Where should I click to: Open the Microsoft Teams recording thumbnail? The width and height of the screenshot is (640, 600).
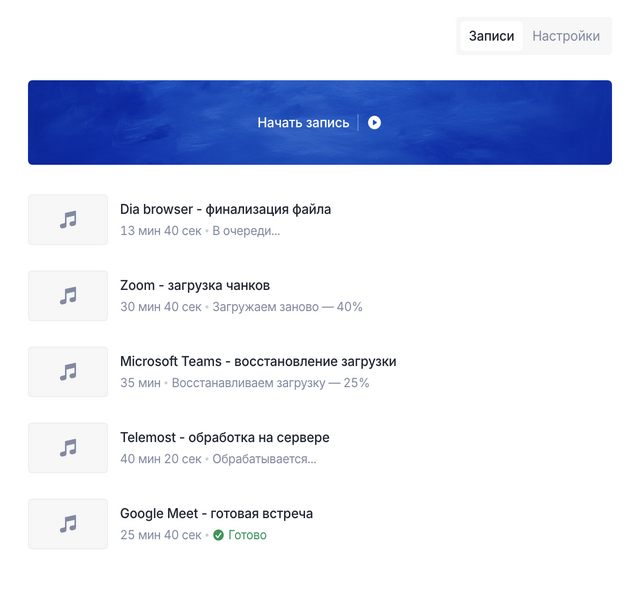click(x=68, y=371)
